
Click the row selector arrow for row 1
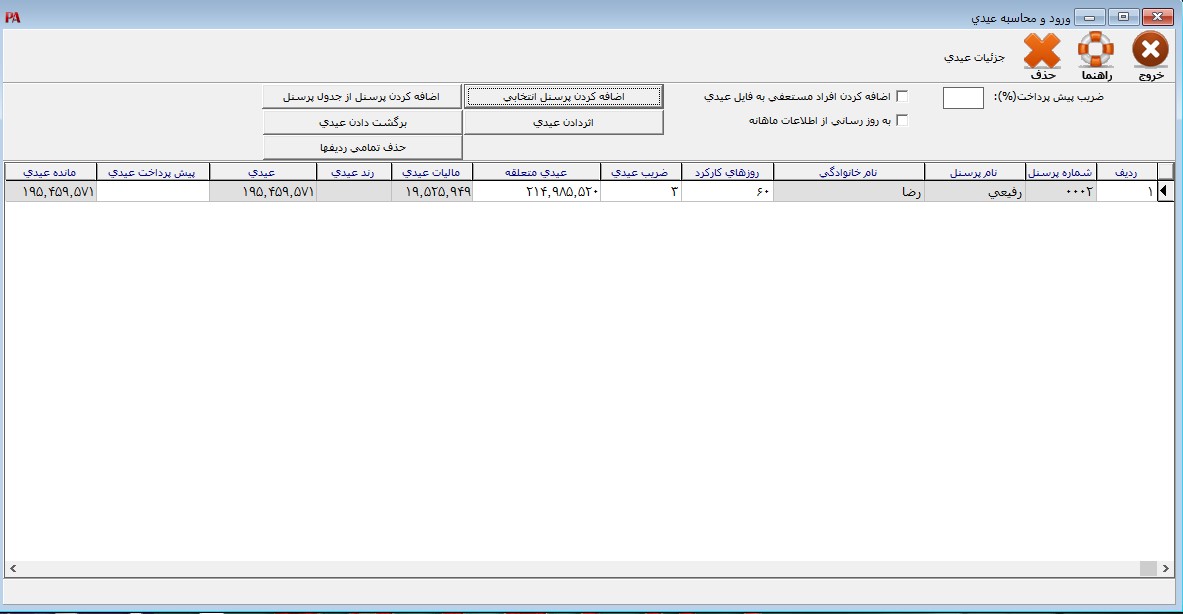point(1164,192)
